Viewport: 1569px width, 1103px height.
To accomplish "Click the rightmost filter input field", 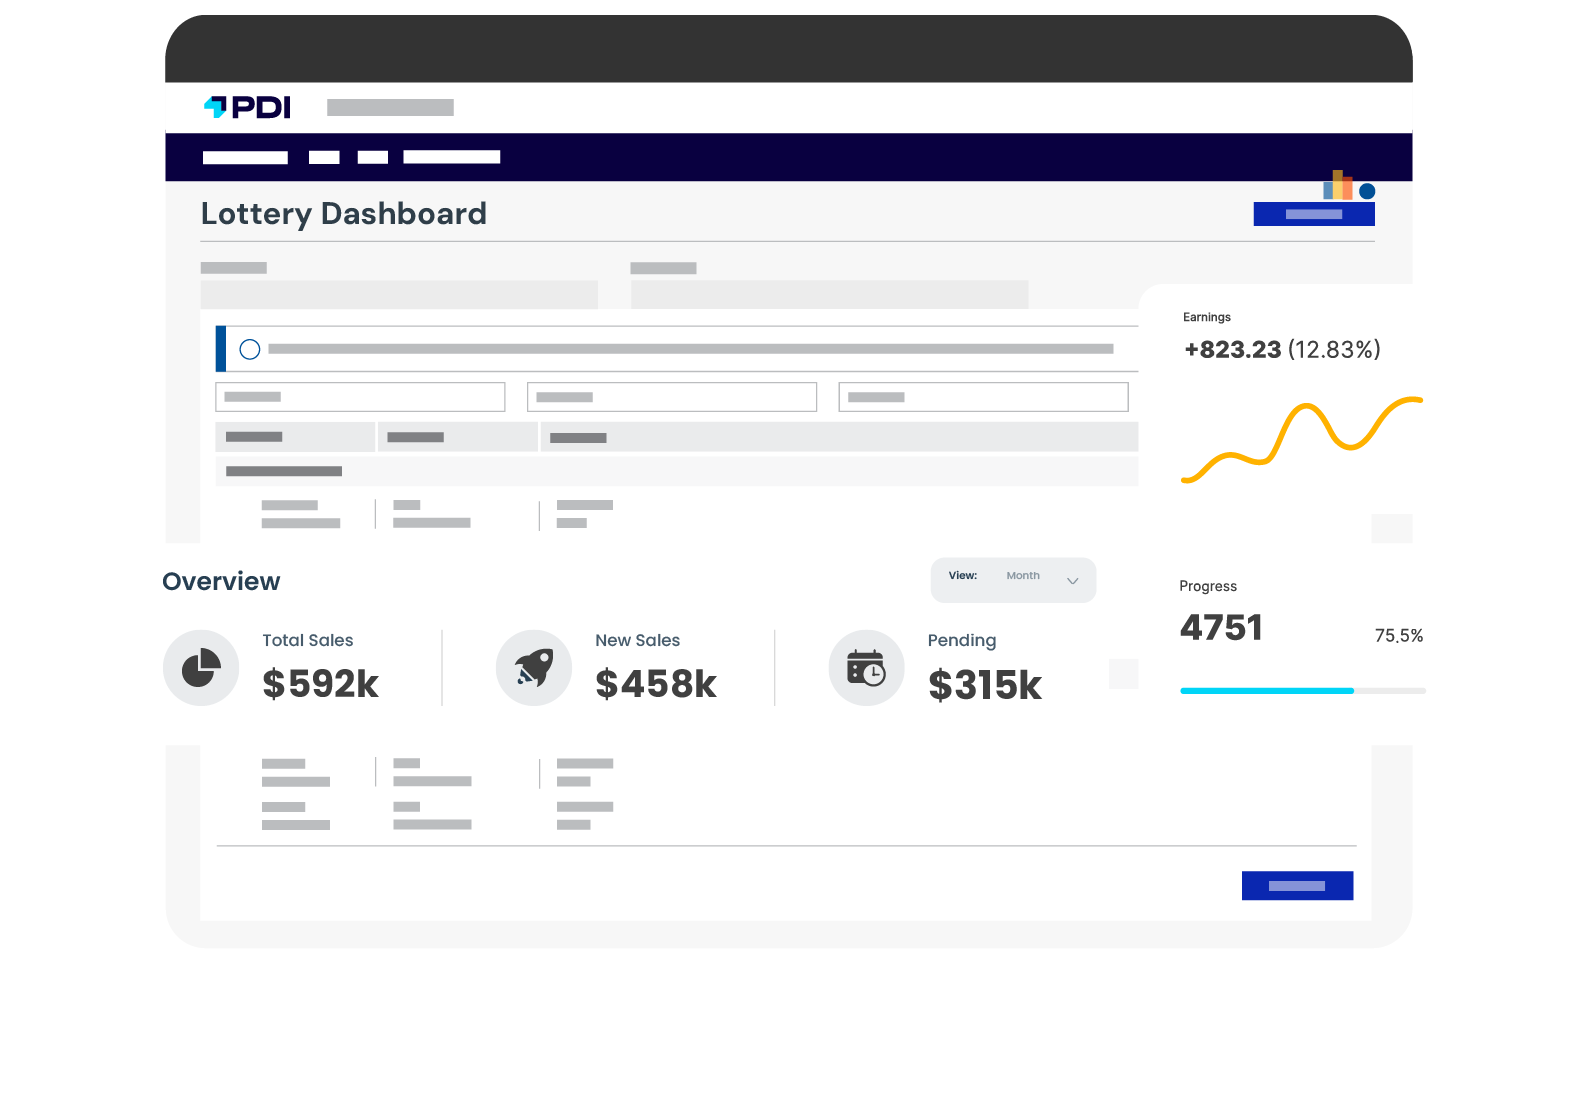I will 983,397.
